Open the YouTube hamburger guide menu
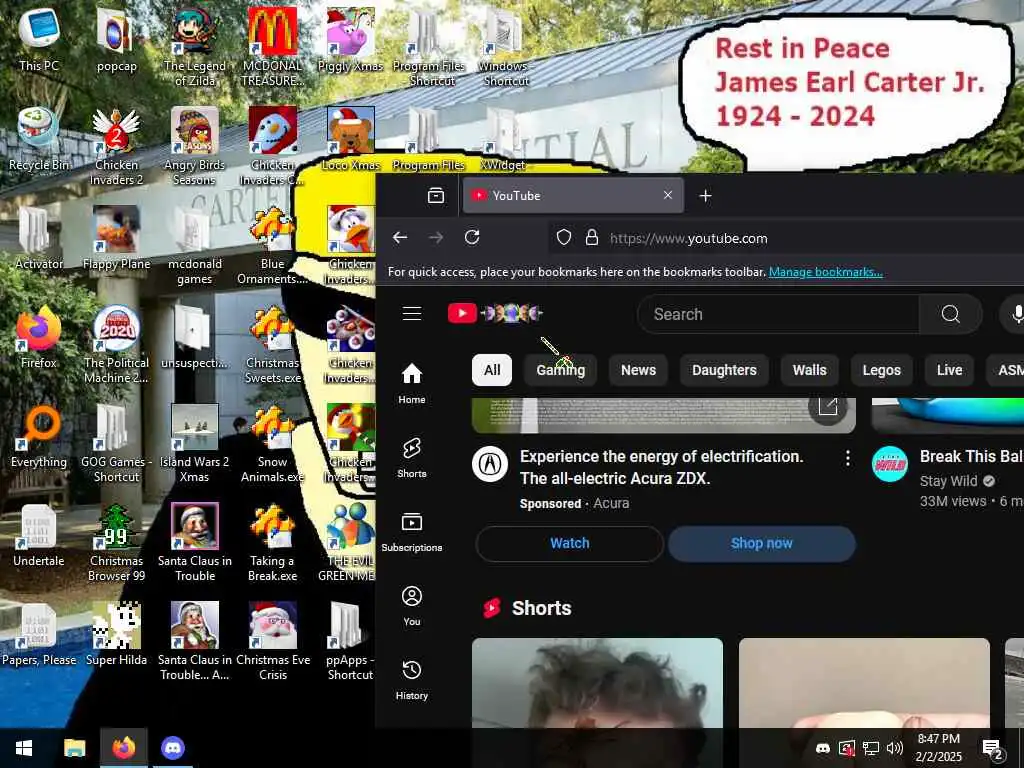This screenshot has height=768, width=1024. pyautogui.click(x=411, y=313)
